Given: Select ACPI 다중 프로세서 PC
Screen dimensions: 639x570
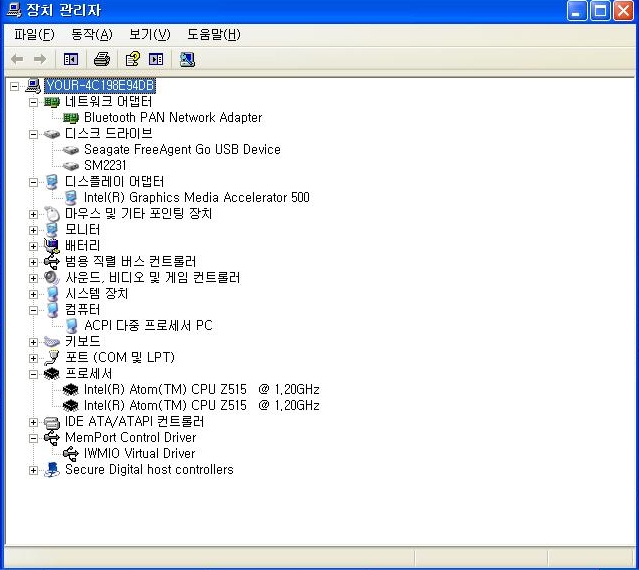Looking at the screenshot, I should click(148, 326).
